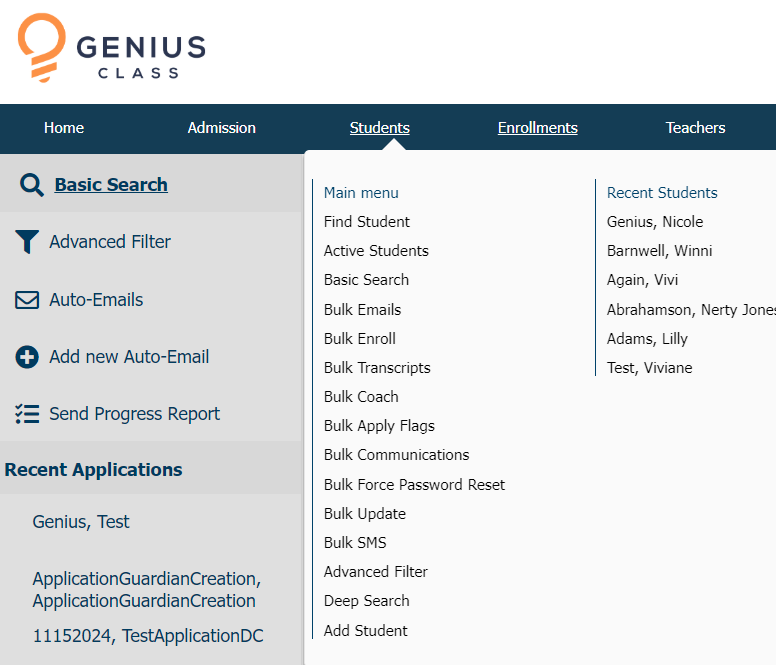Open recent student Test, Viviane
This screenshot has height=665, width=776.
pyautogui.click(x=649, y=368)
